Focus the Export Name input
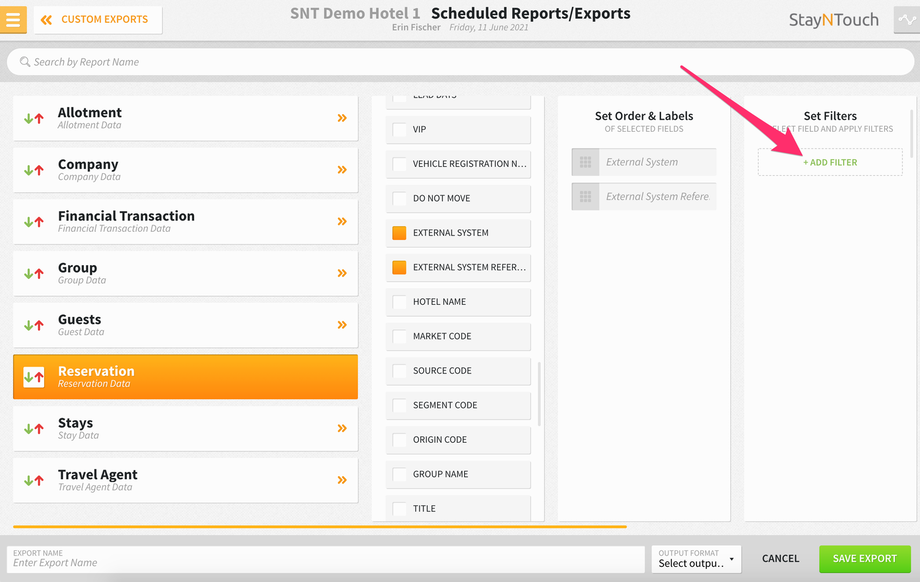This screenshot has width=920, height=582. pyautogui.click(x=326, y=559)
